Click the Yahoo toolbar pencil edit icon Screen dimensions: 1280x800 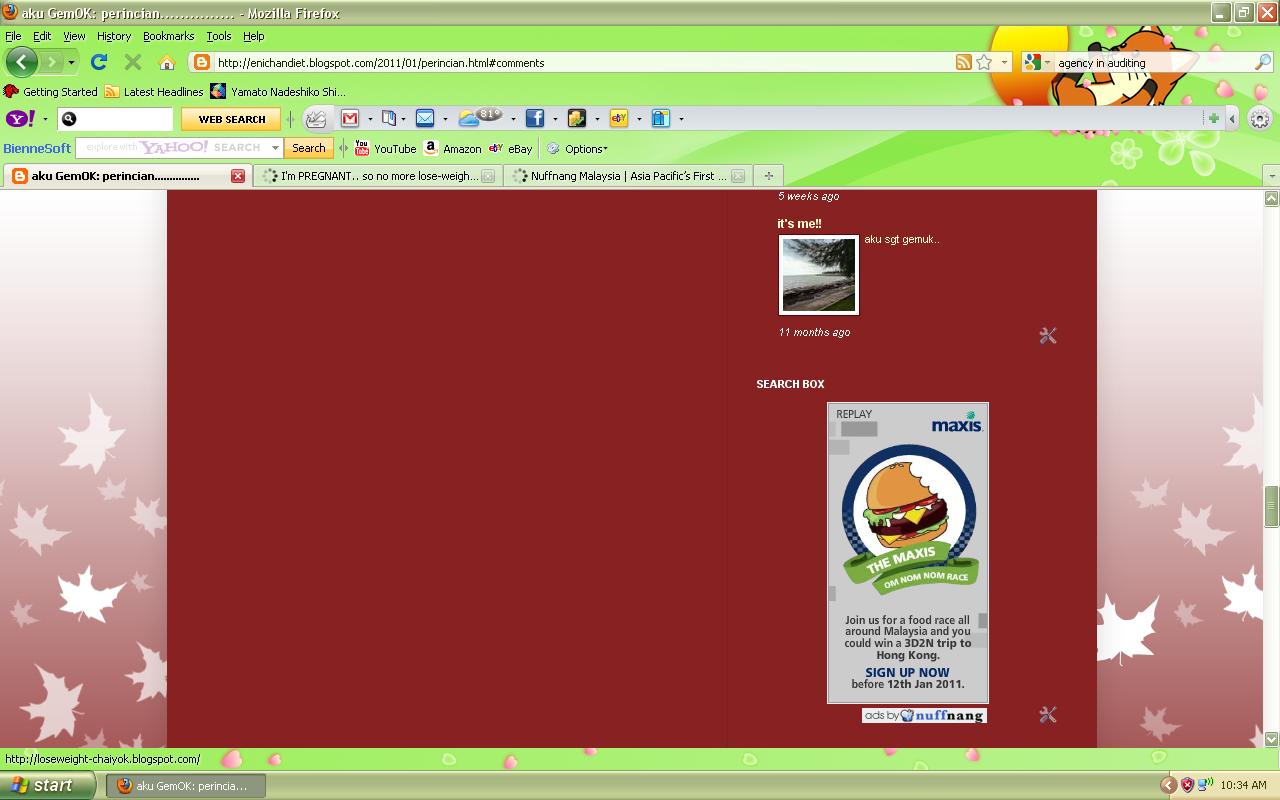pyautogui.click(x=316, y=119)
